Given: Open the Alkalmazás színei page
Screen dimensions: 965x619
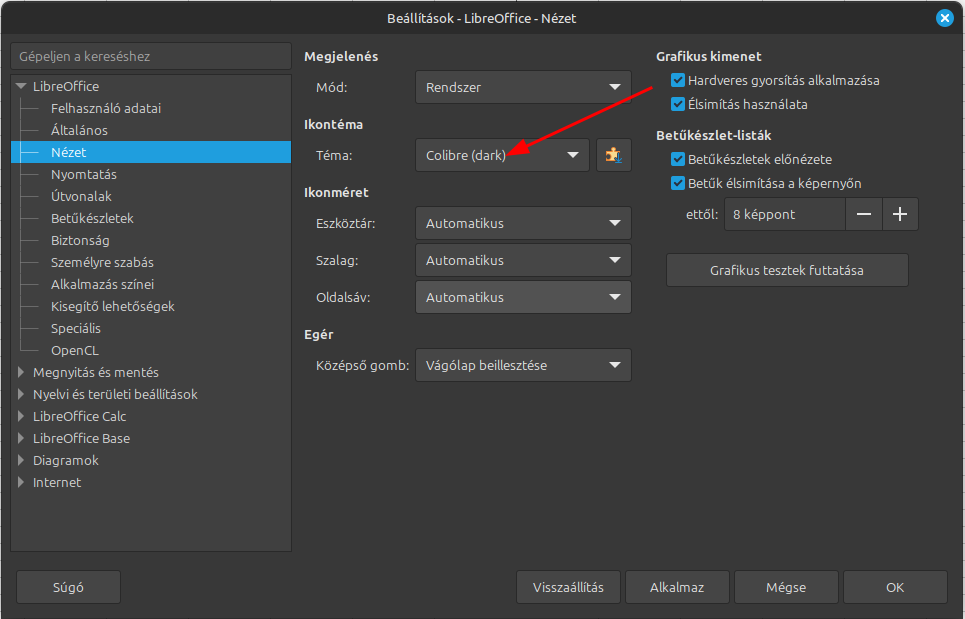Looking at the screenshot, I should (x=102, y=284).
